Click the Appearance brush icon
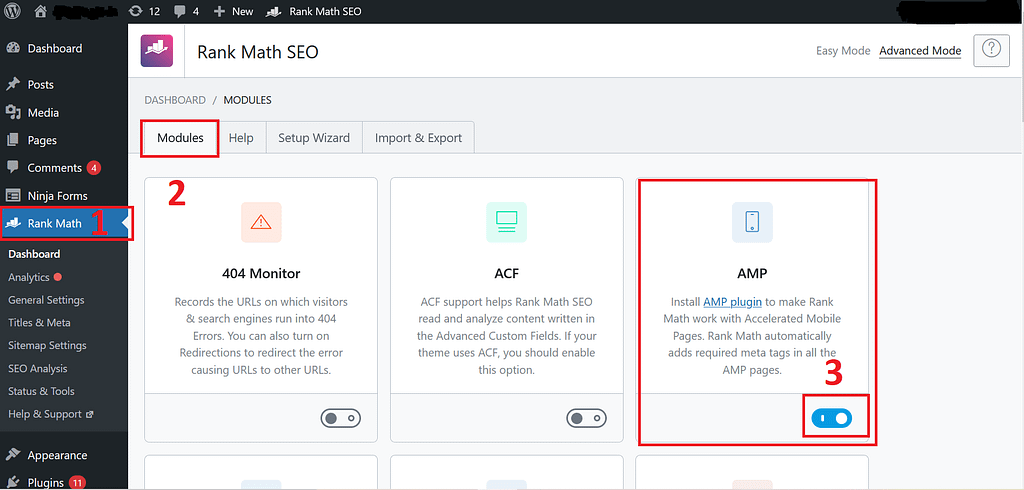 coord(13,455)
